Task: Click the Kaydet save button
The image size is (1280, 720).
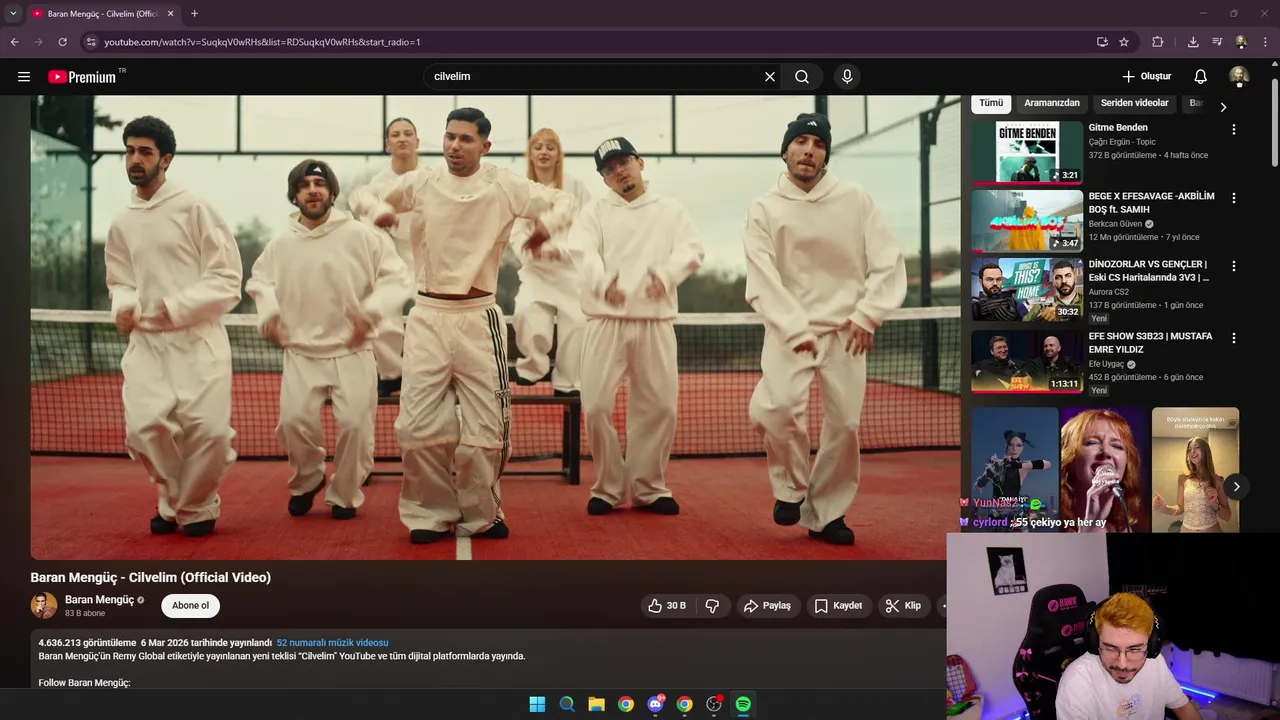Action: [x=838, y=605]
